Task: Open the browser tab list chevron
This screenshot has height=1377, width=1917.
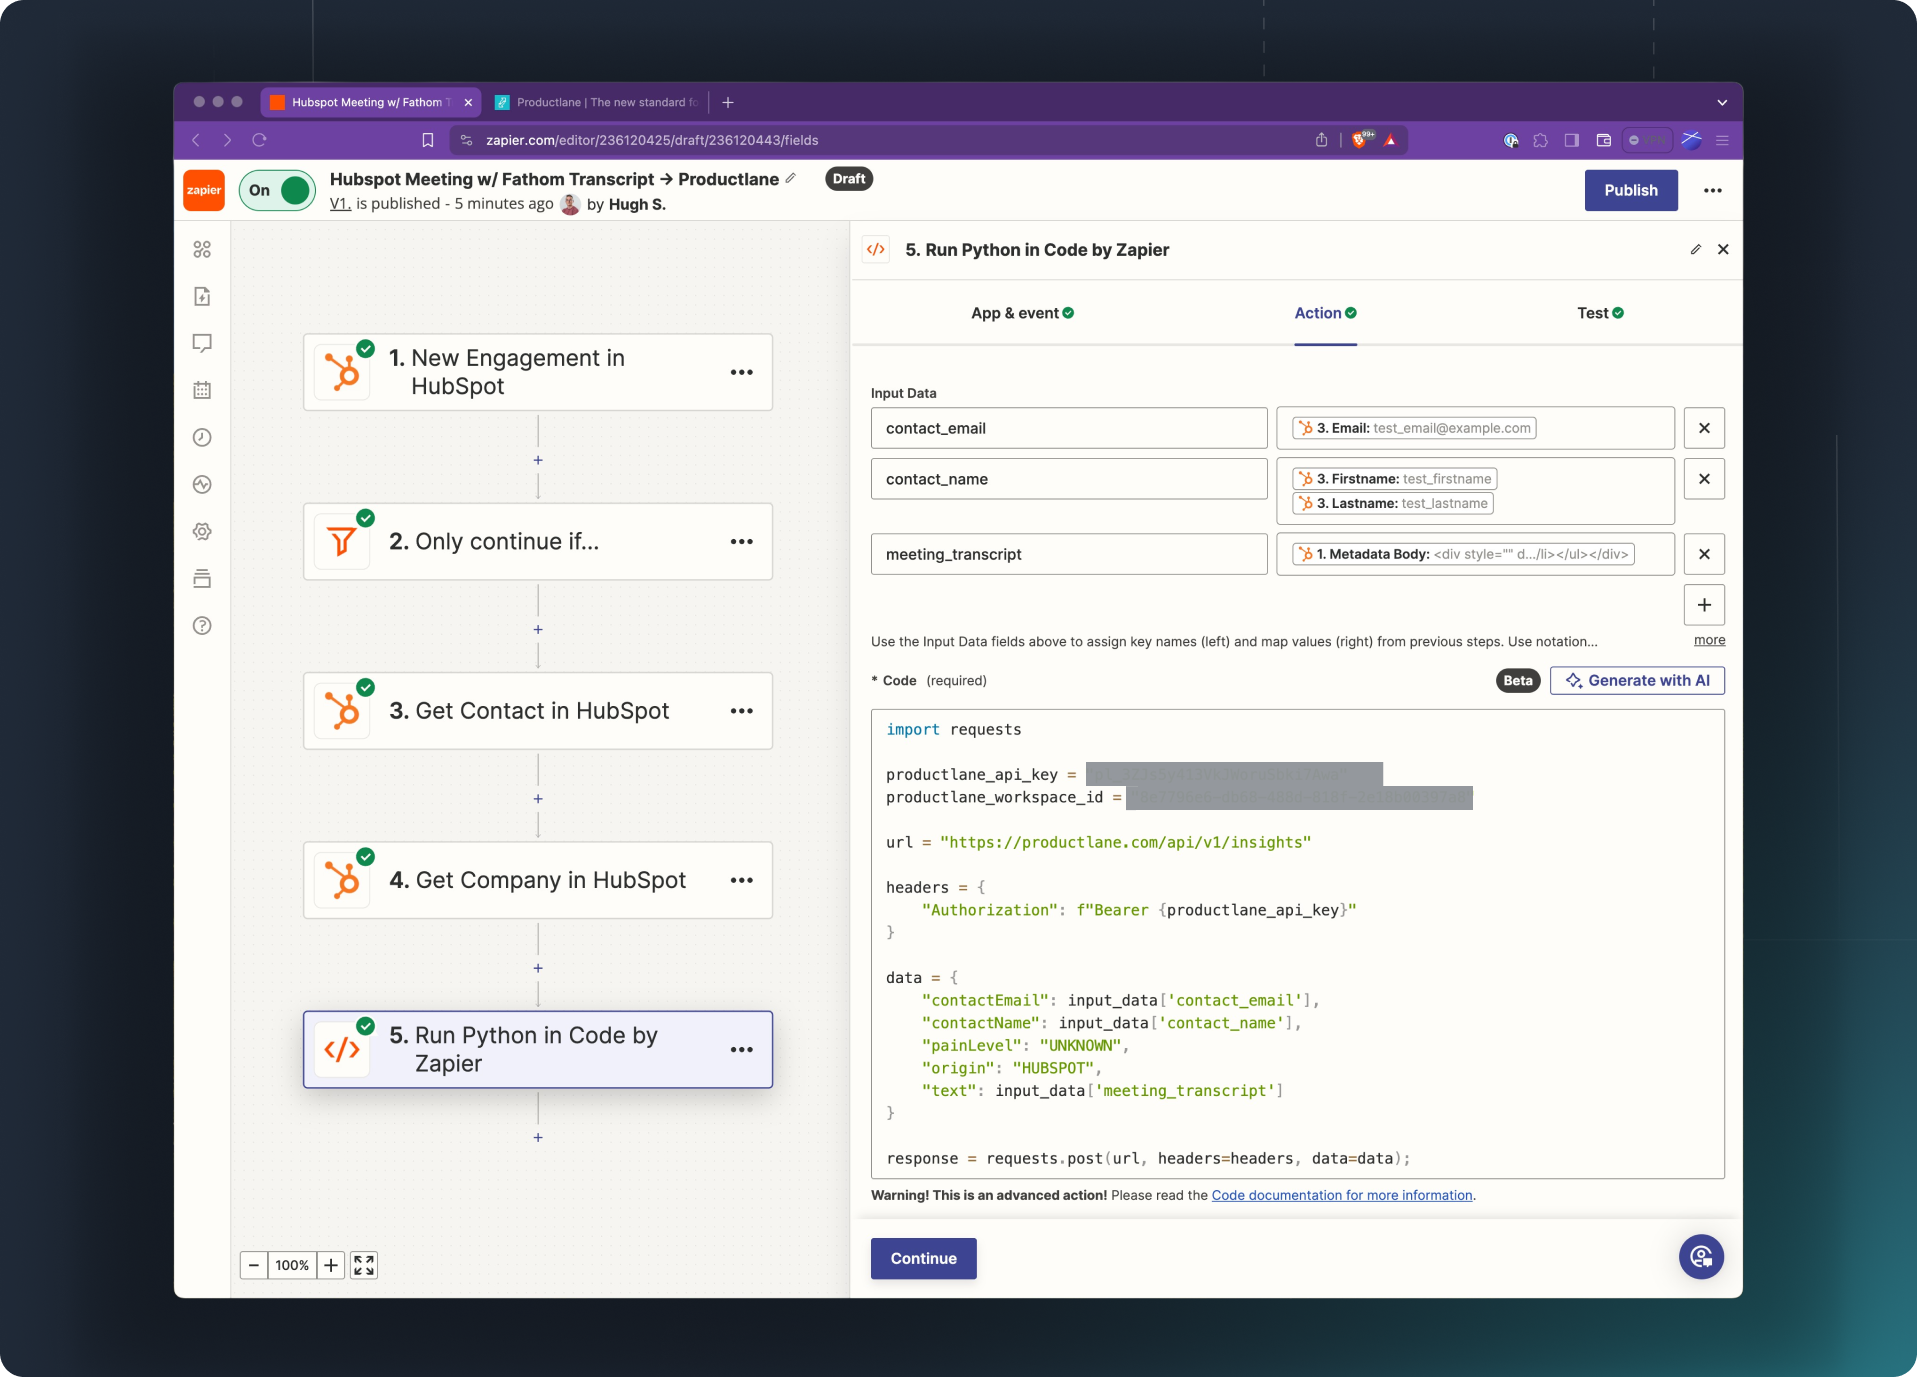Action: (x=1722, y=102)
